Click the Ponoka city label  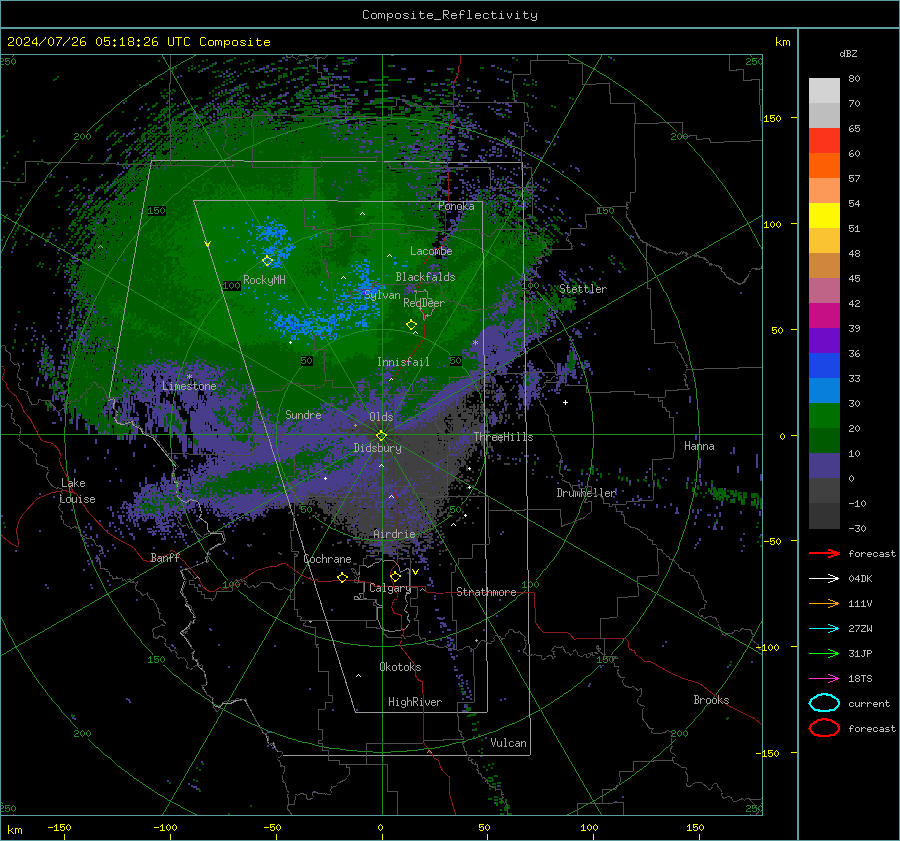[456, 206]
